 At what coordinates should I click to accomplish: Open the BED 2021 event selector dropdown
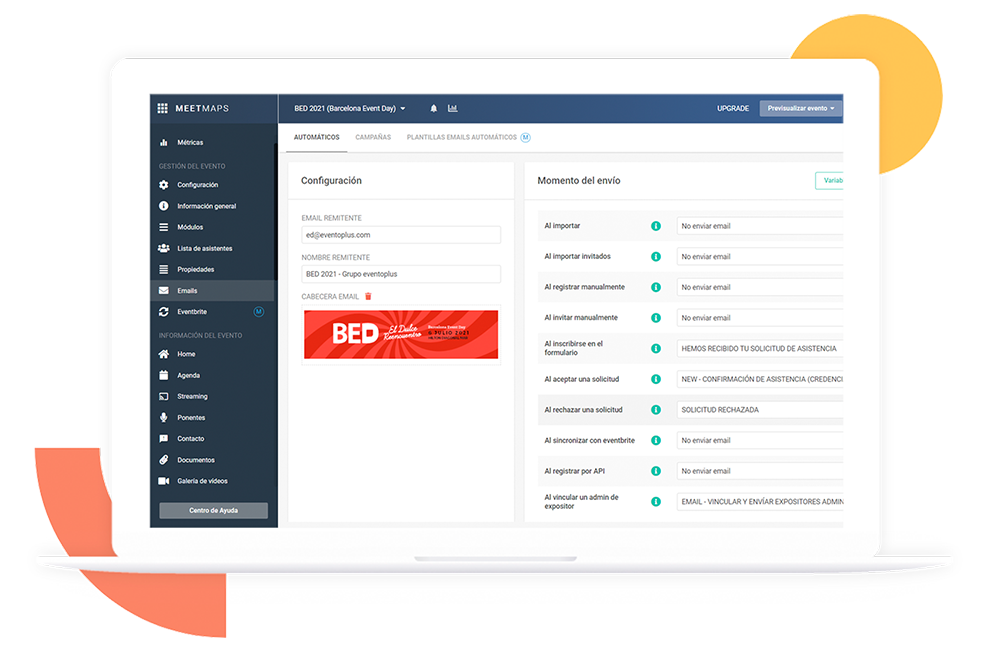point(349,108)
